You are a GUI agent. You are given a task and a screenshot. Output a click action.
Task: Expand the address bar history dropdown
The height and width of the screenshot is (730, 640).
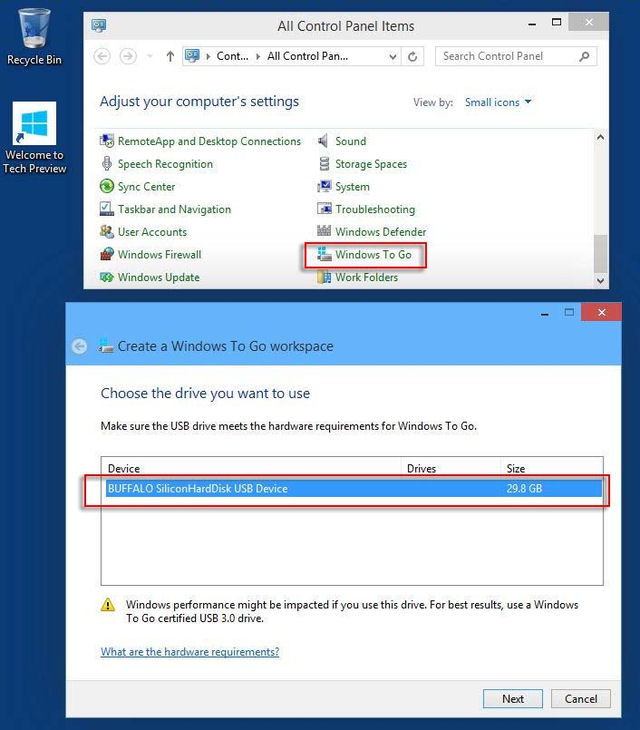393,57
